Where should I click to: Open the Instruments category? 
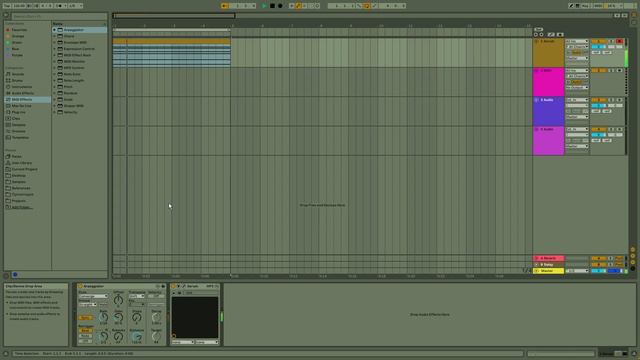click(22, 87)
